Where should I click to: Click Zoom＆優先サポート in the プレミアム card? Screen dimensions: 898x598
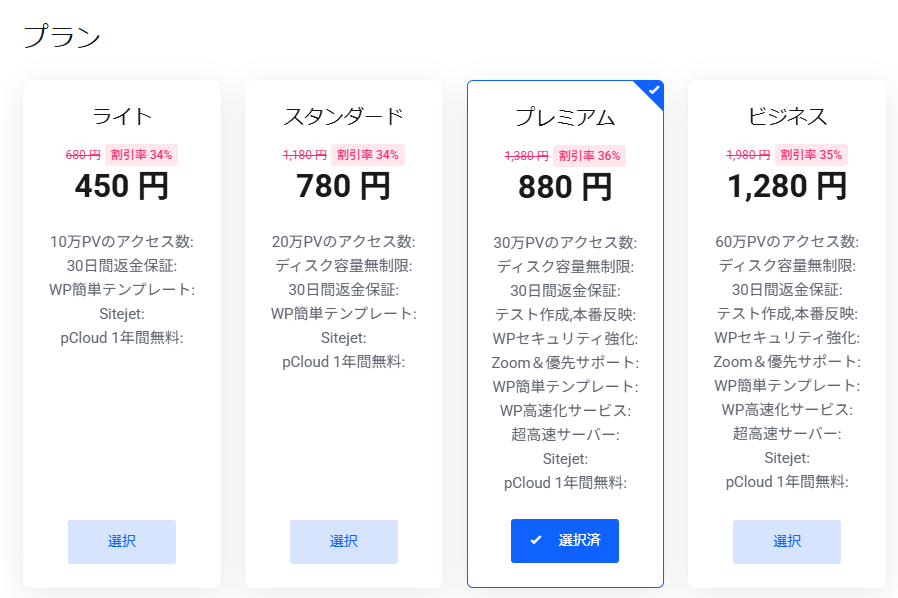565,362
